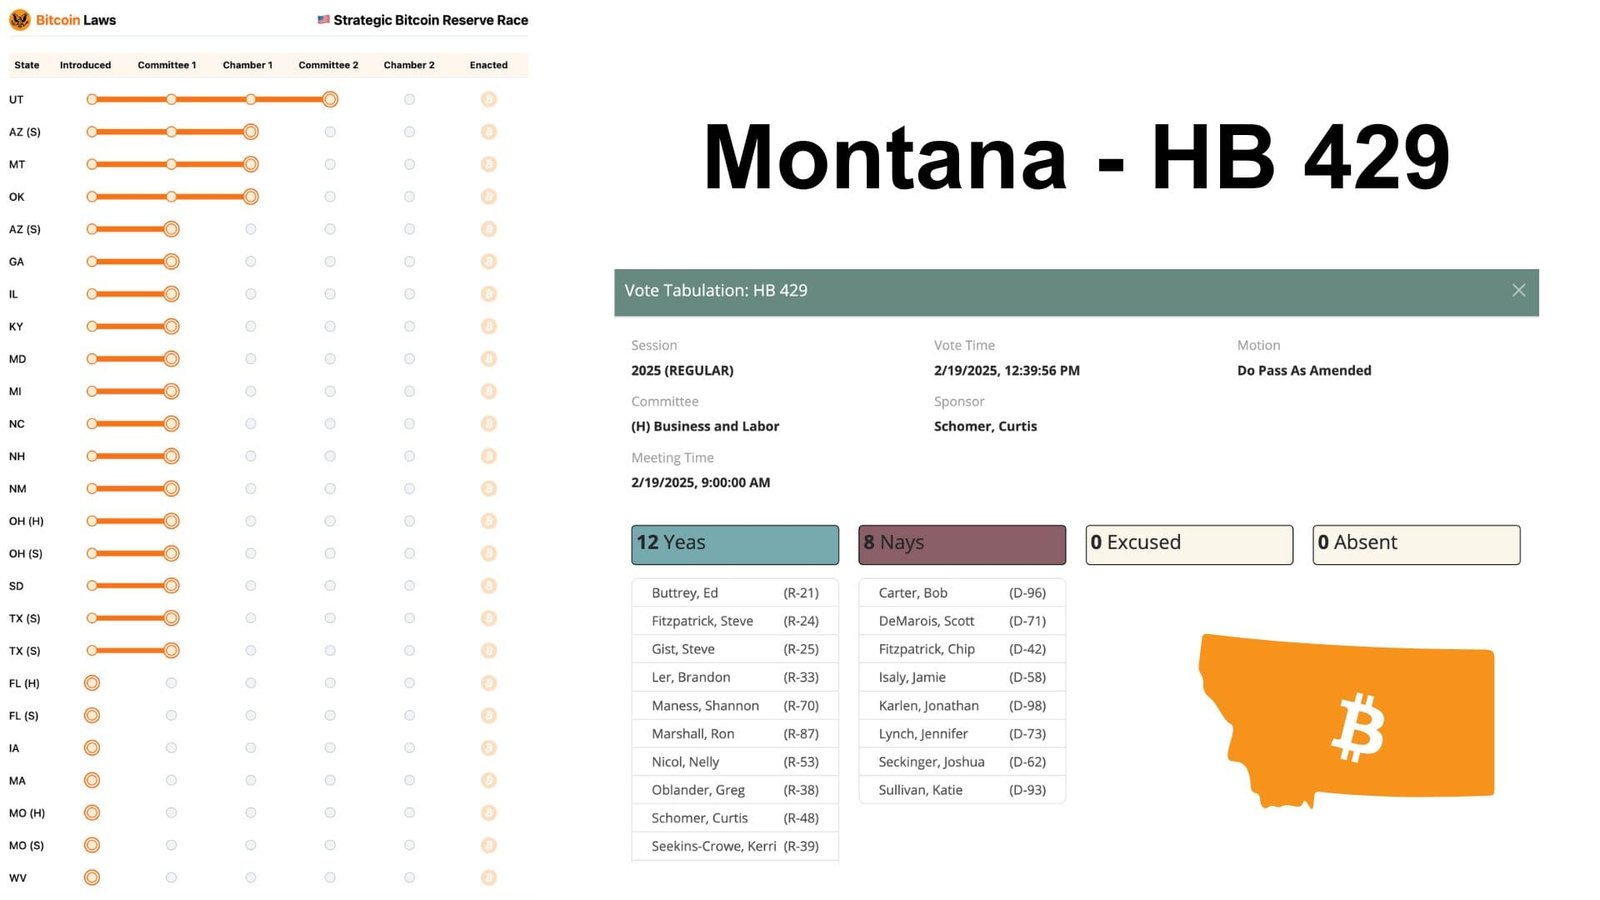Click the Enacted column header

point(488,65)
